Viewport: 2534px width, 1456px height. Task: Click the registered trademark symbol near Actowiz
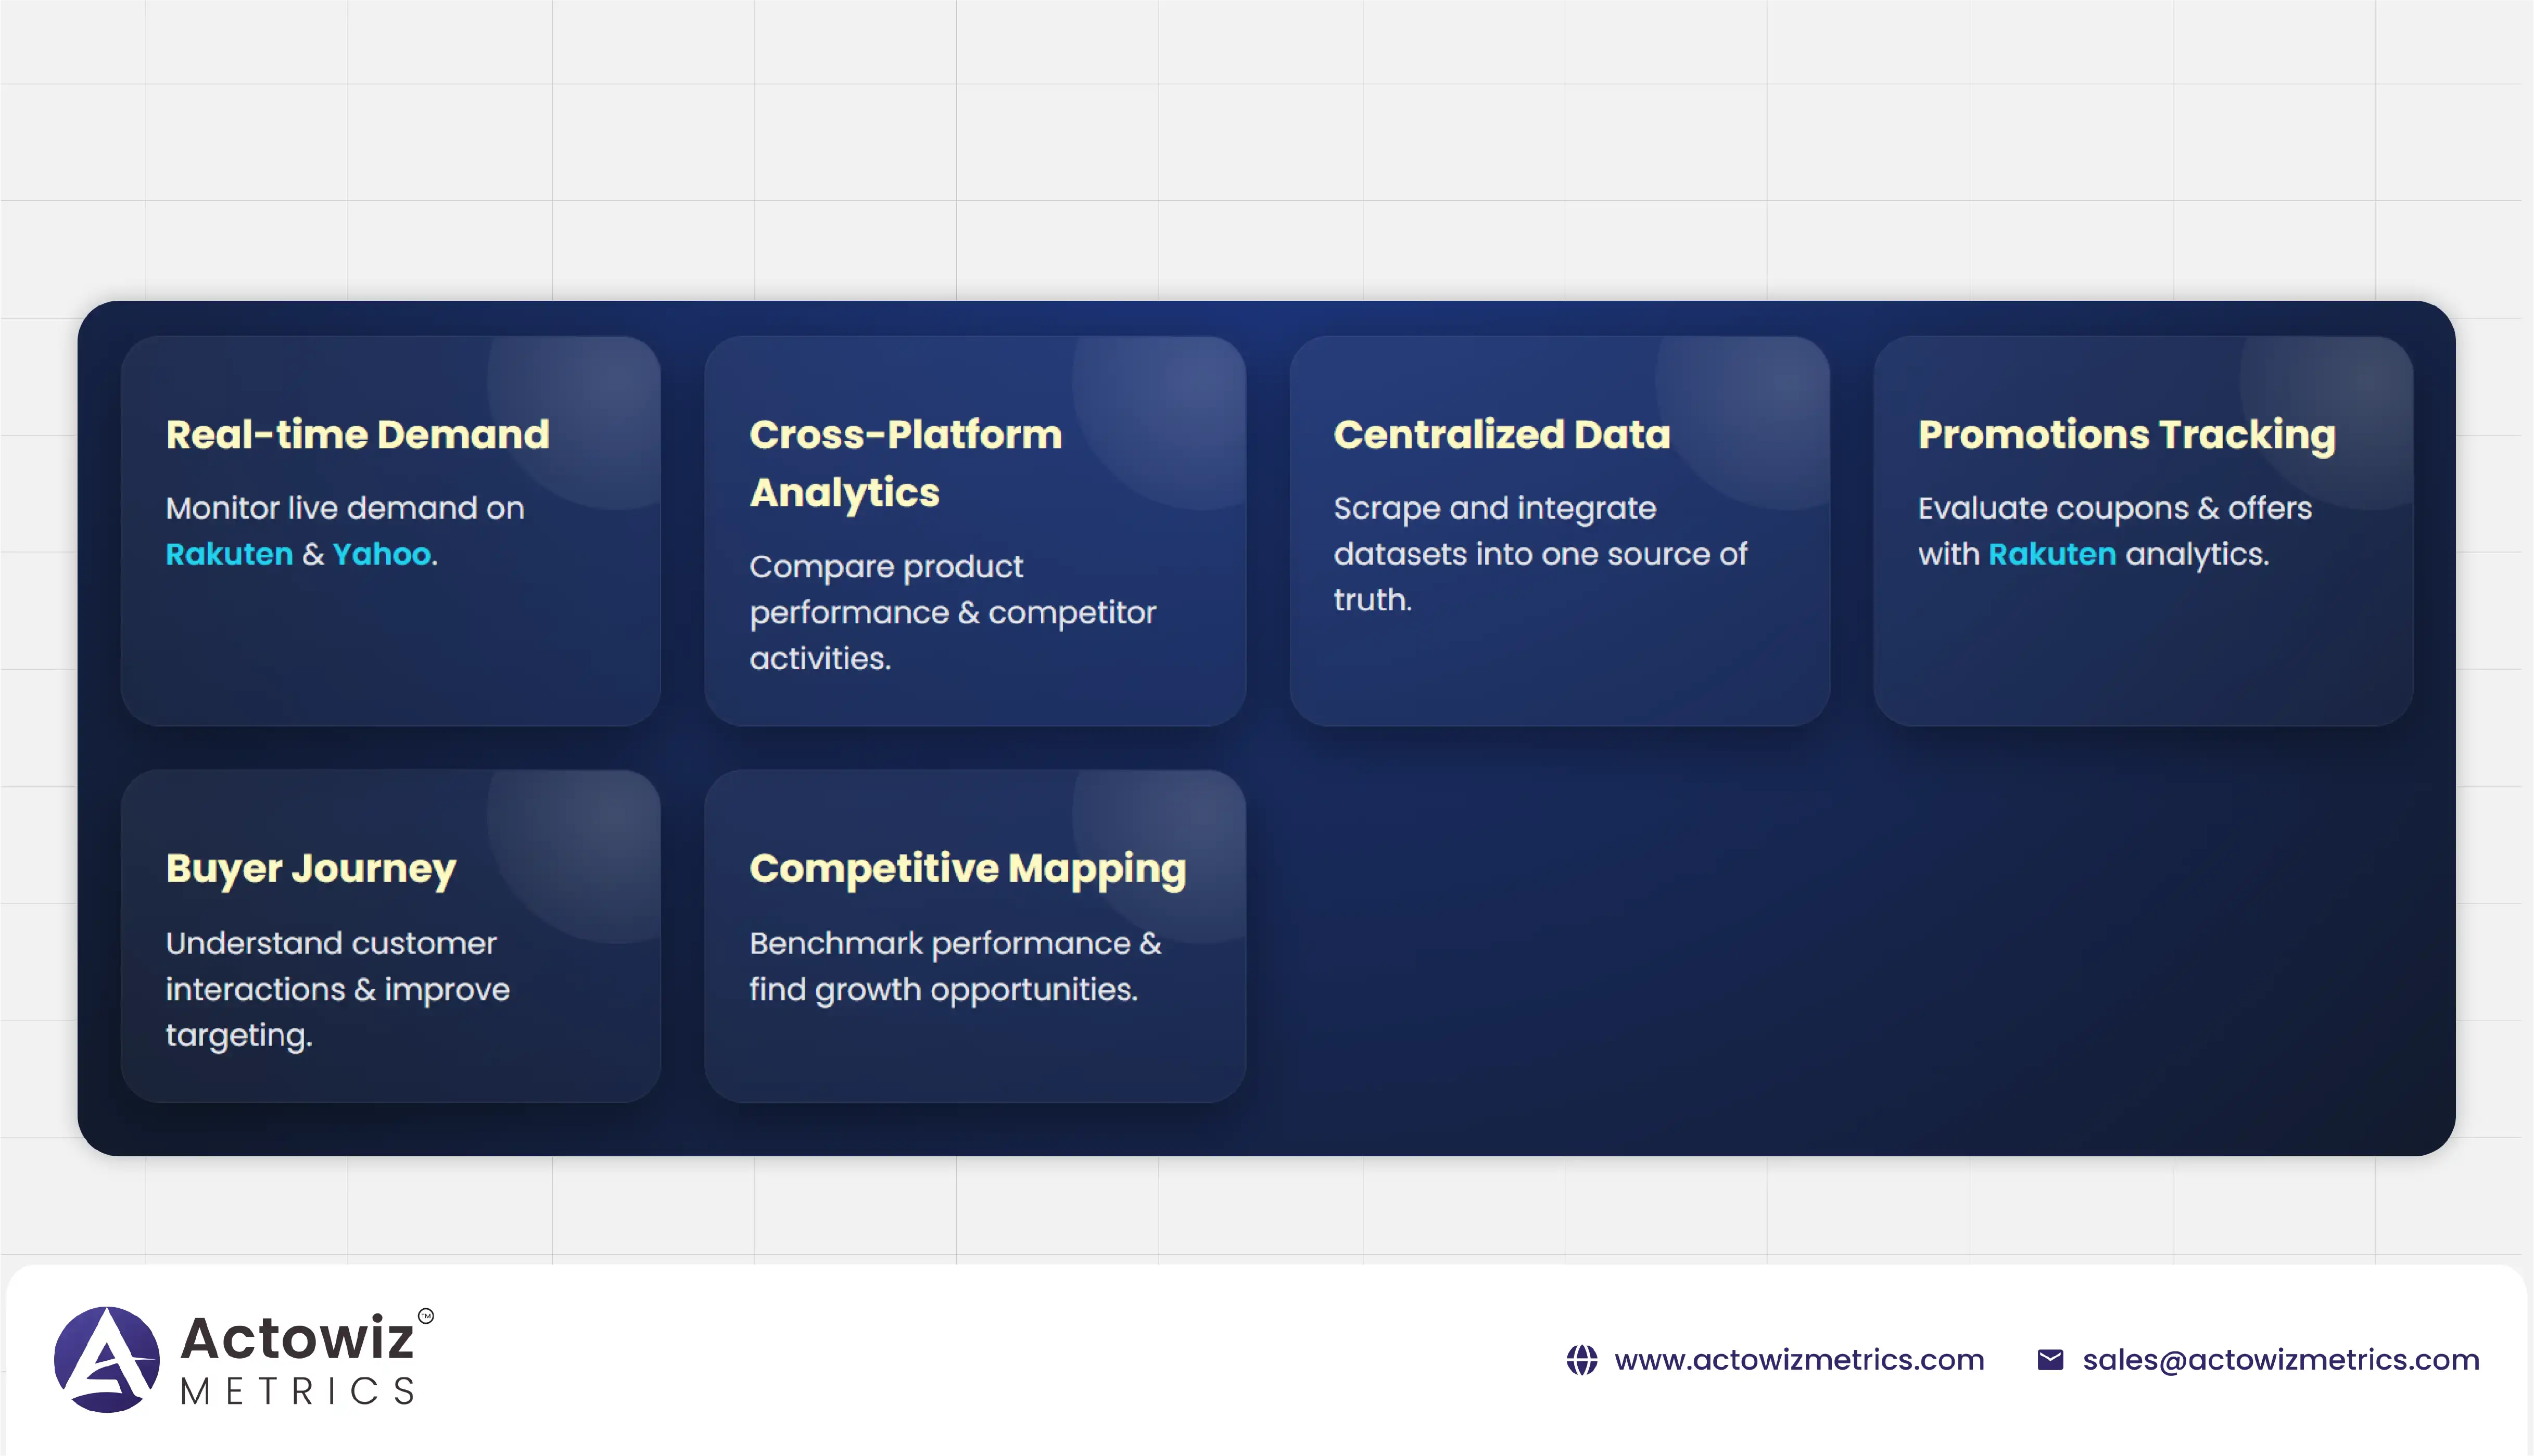click(426, 1316)
